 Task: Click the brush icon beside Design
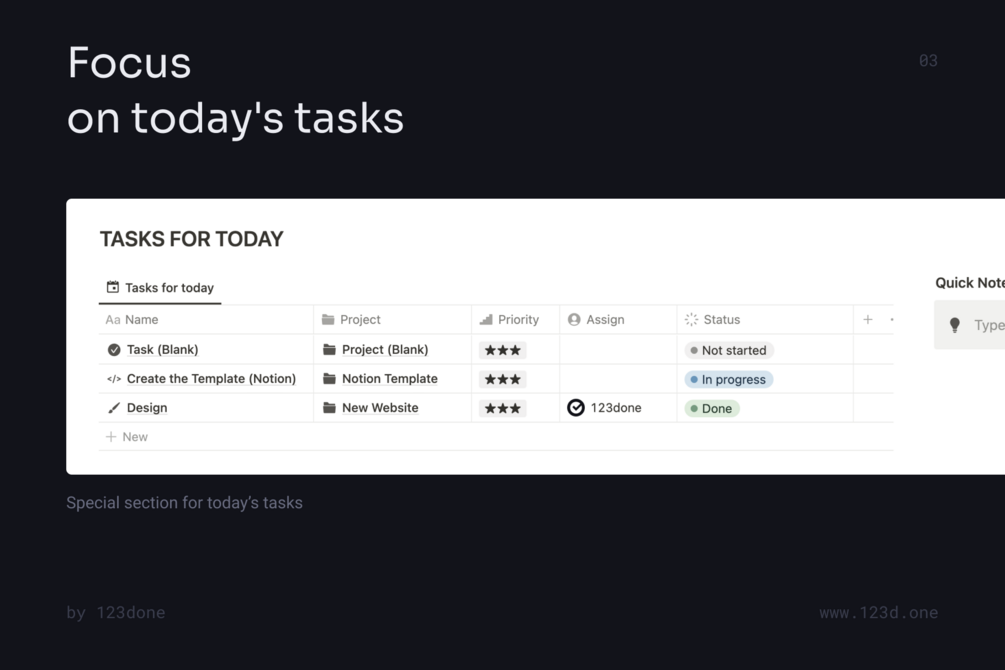click(x=114, y=408)
